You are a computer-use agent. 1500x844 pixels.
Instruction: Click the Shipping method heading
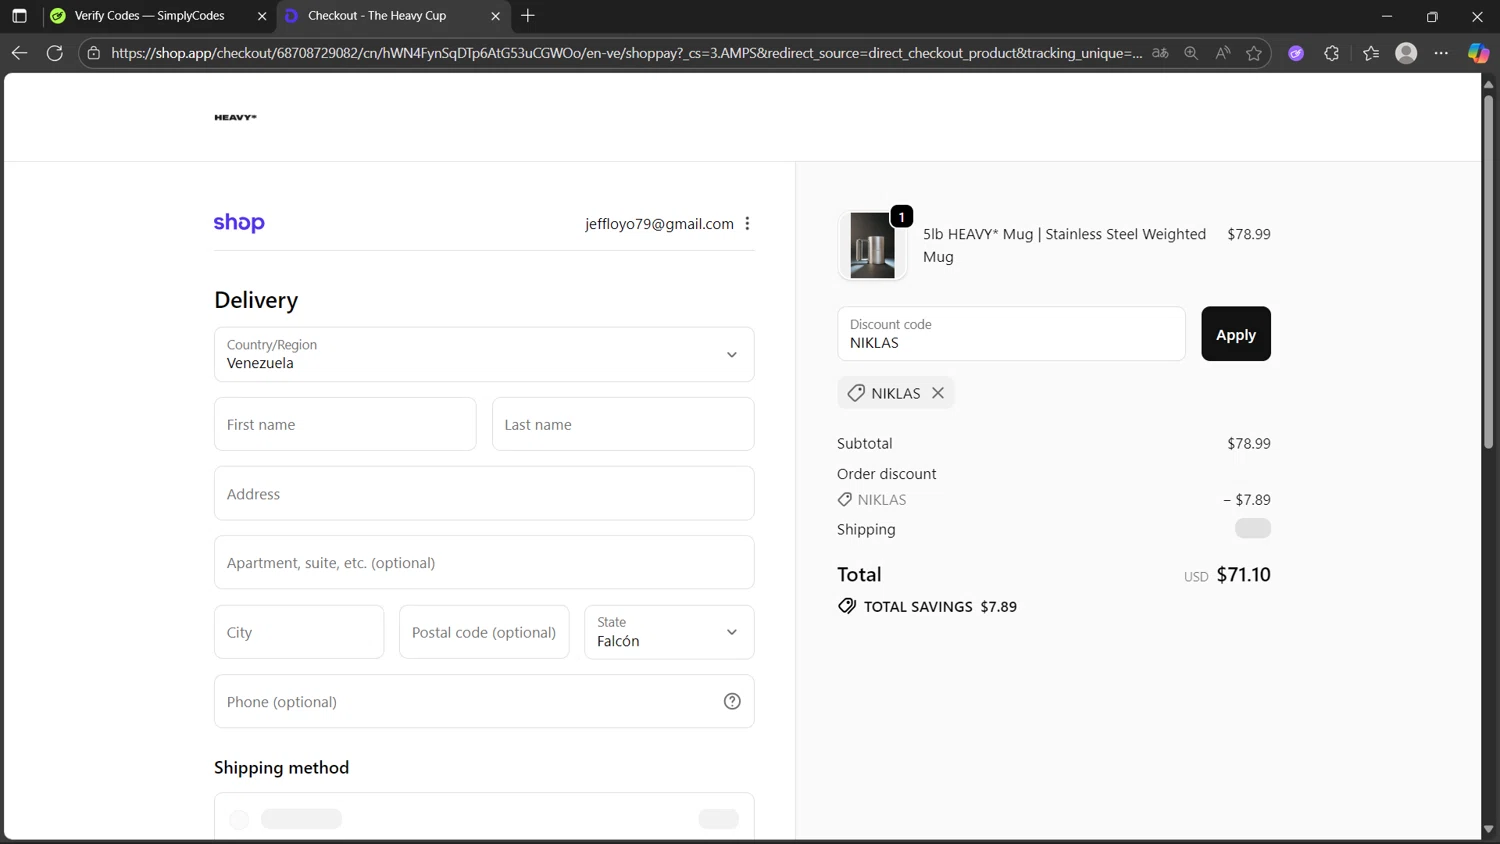[x=281, y=767]
